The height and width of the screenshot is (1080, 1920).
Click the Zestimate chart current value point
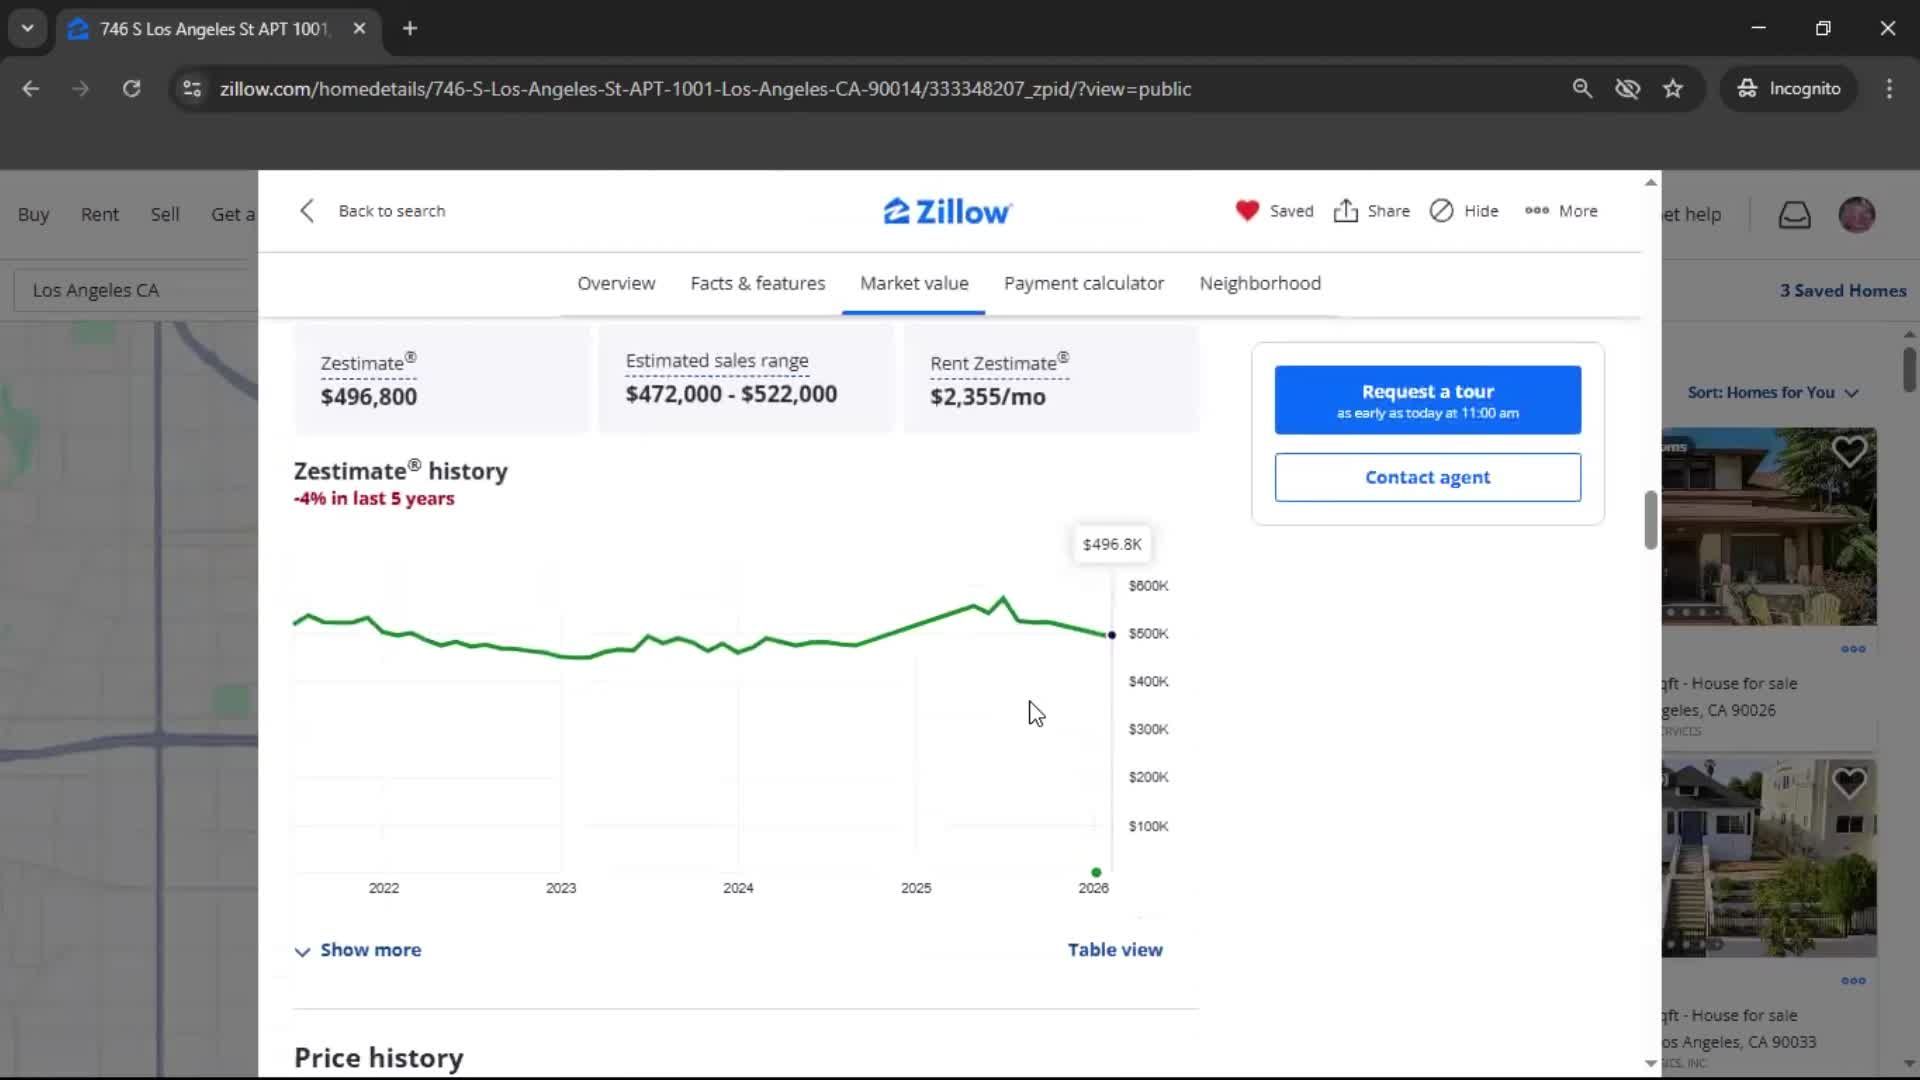pos(1111,635)
